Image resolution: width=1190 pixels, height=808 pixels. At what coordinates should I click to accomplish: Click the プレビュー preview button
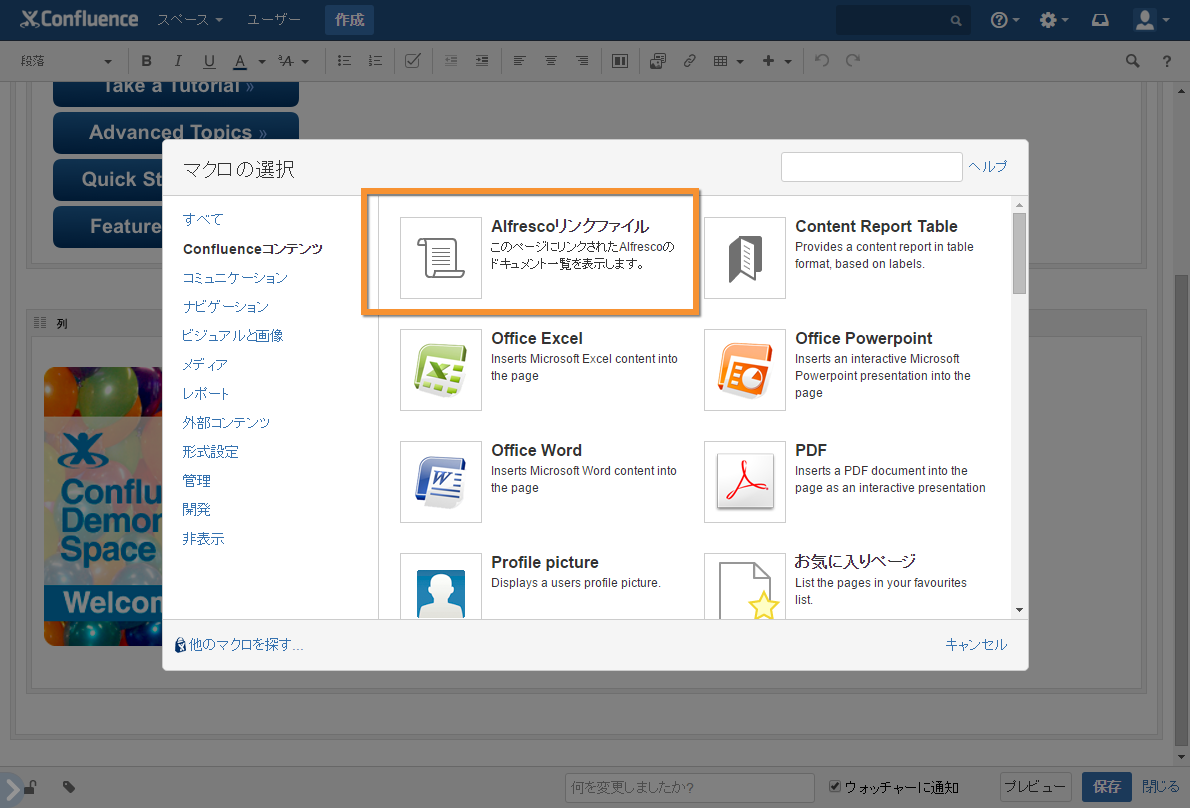(x=1035, y=787)
